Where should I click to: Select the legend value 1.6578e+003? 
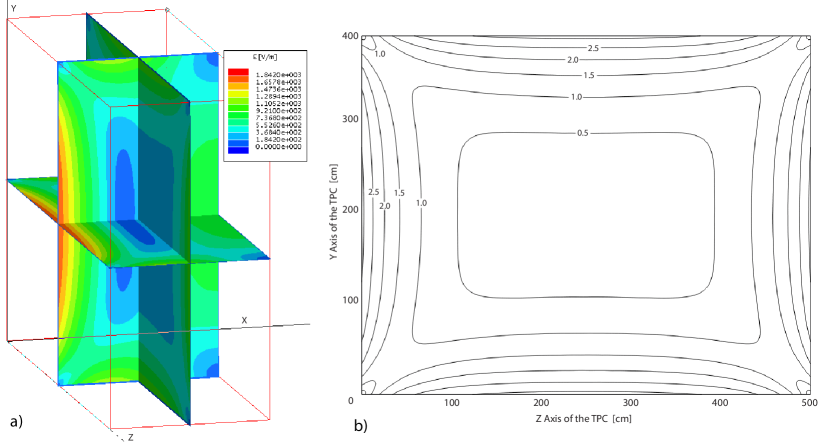(x=279, y=82)
